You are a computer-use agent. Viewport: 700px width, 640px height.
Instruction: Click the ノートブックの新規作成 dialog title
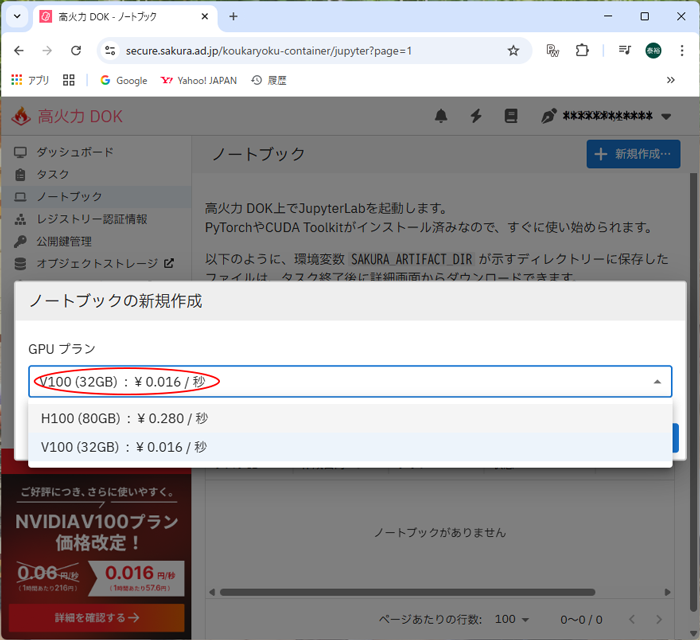(116, 301)
